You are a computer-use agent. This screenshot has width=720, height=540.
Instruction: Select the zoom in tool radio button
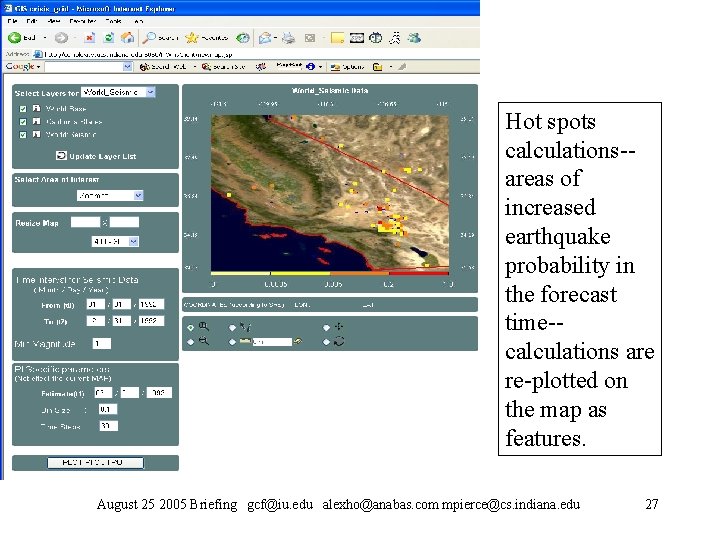191,327
